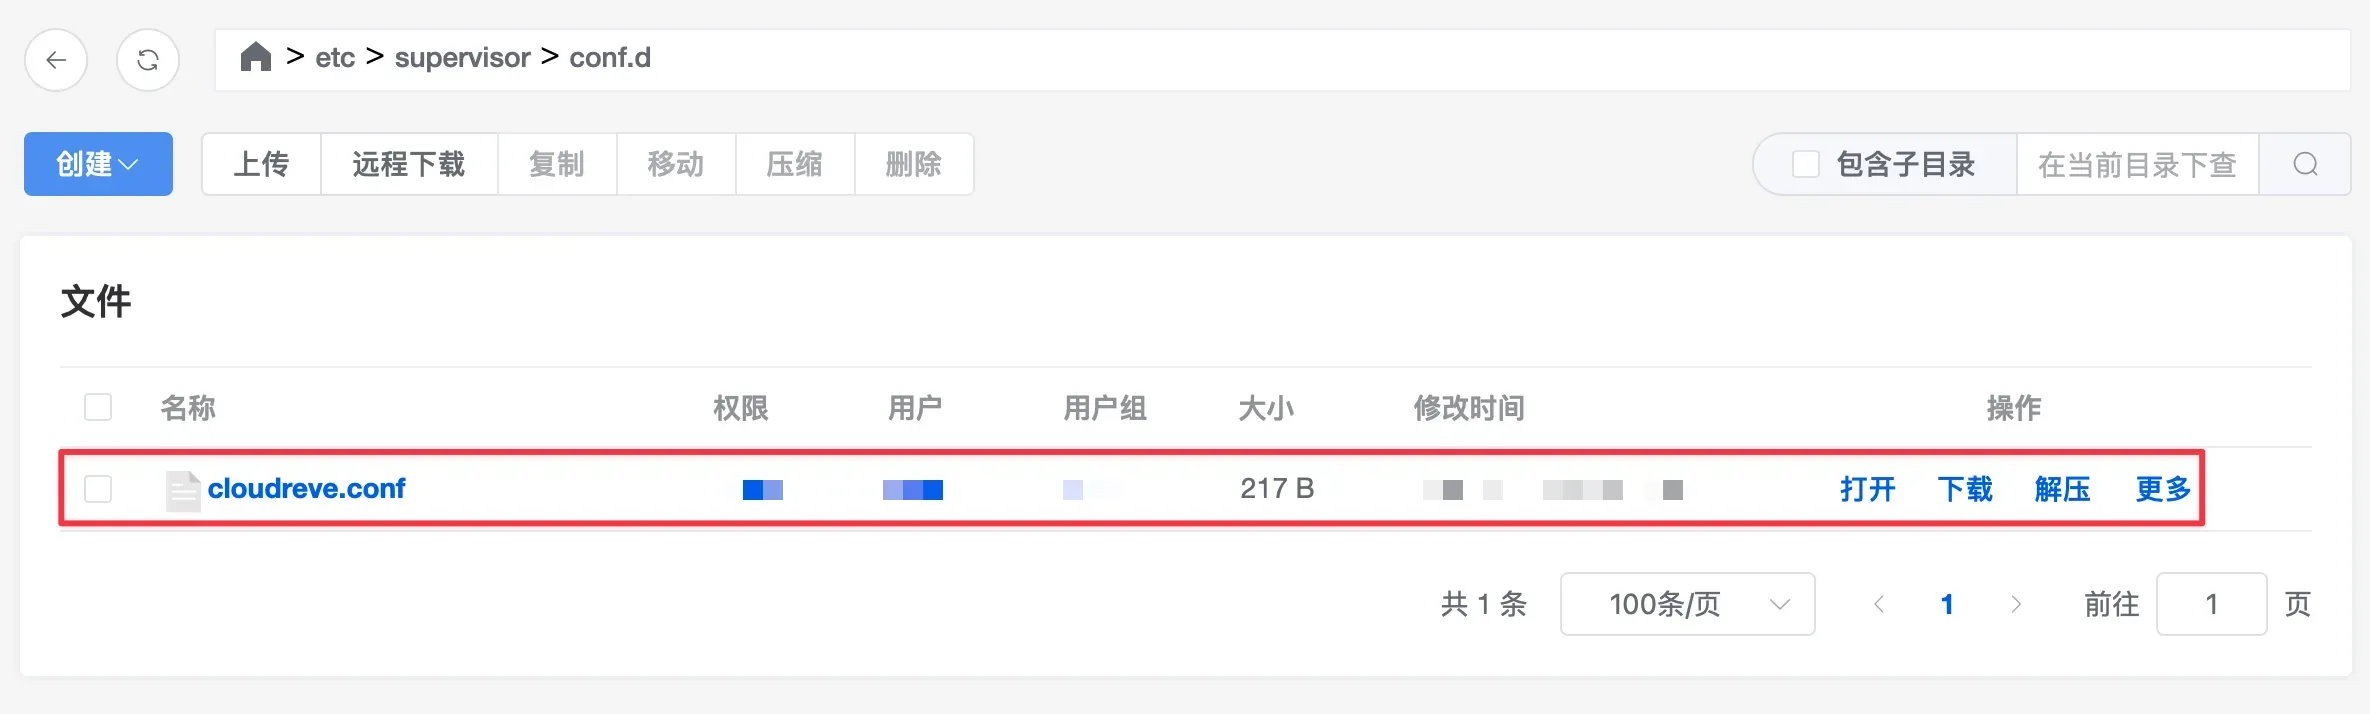
Task: Go to root via home icon
Action: click(x=256, y=57)
